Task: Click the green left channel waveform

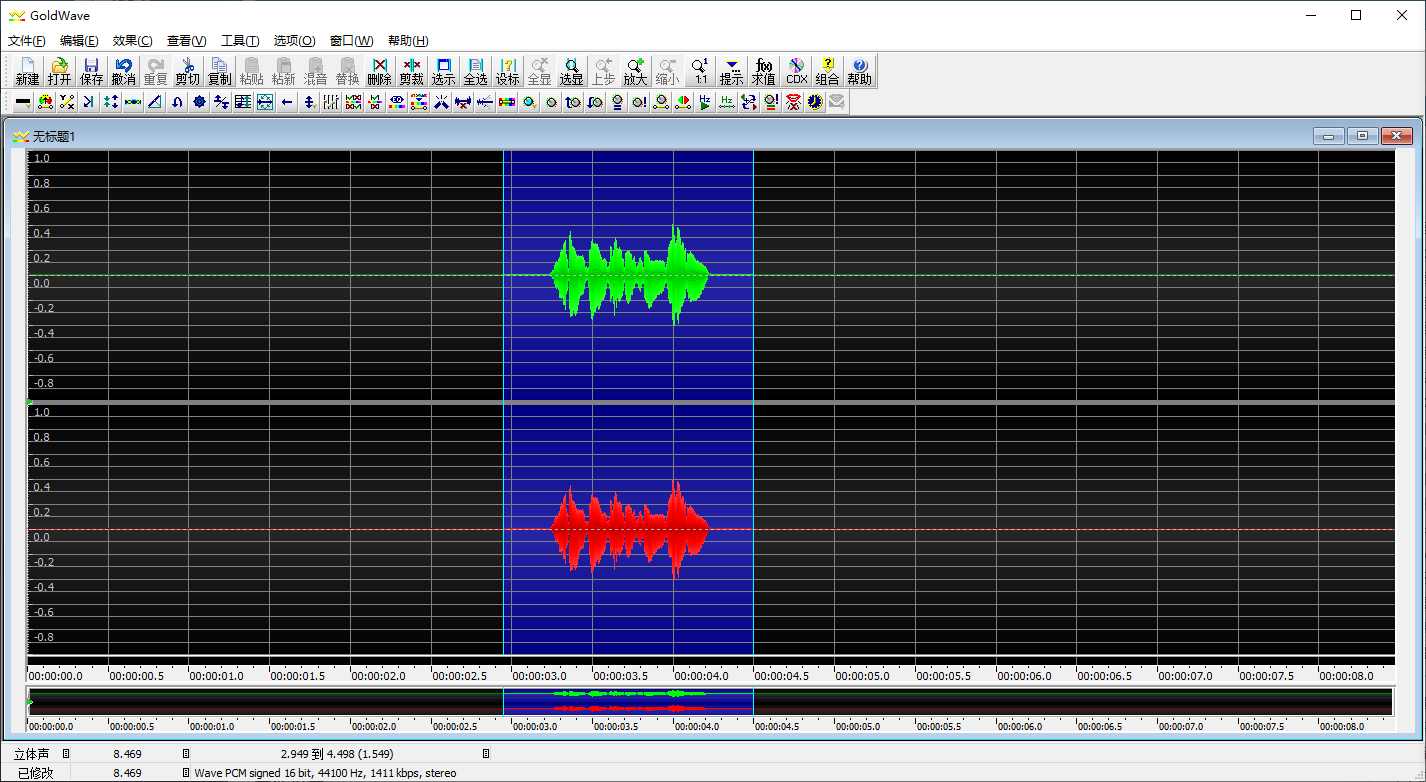Action: [630, 275]
